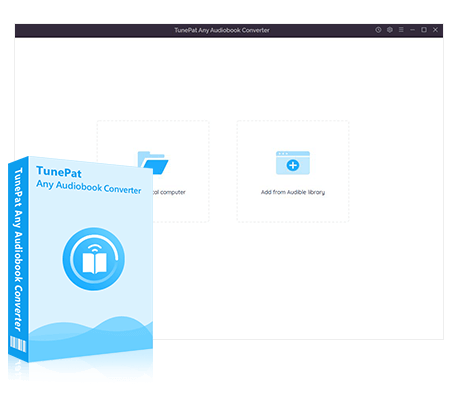Close the TunePat Any Audiobook Converter window

click(435, 30)
